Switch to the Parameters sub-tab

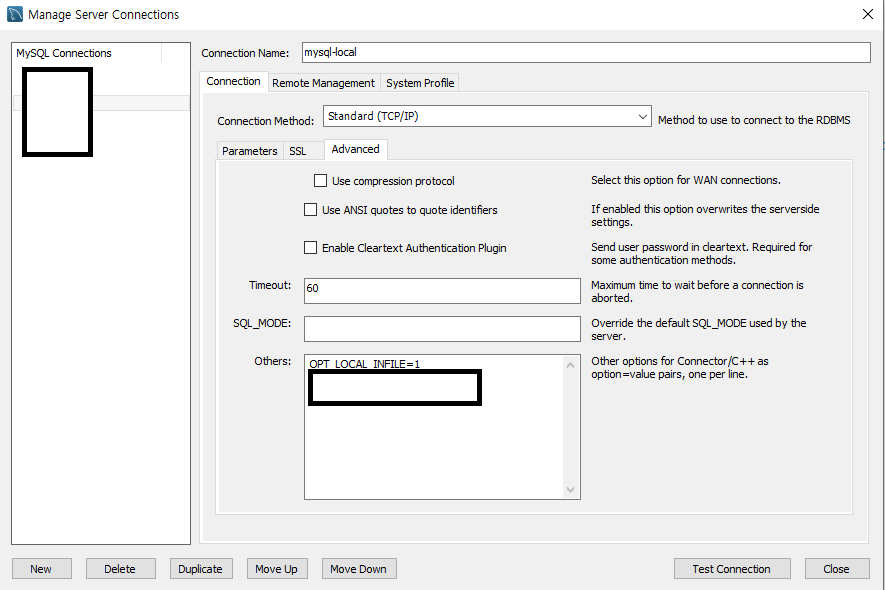(249, 151)
